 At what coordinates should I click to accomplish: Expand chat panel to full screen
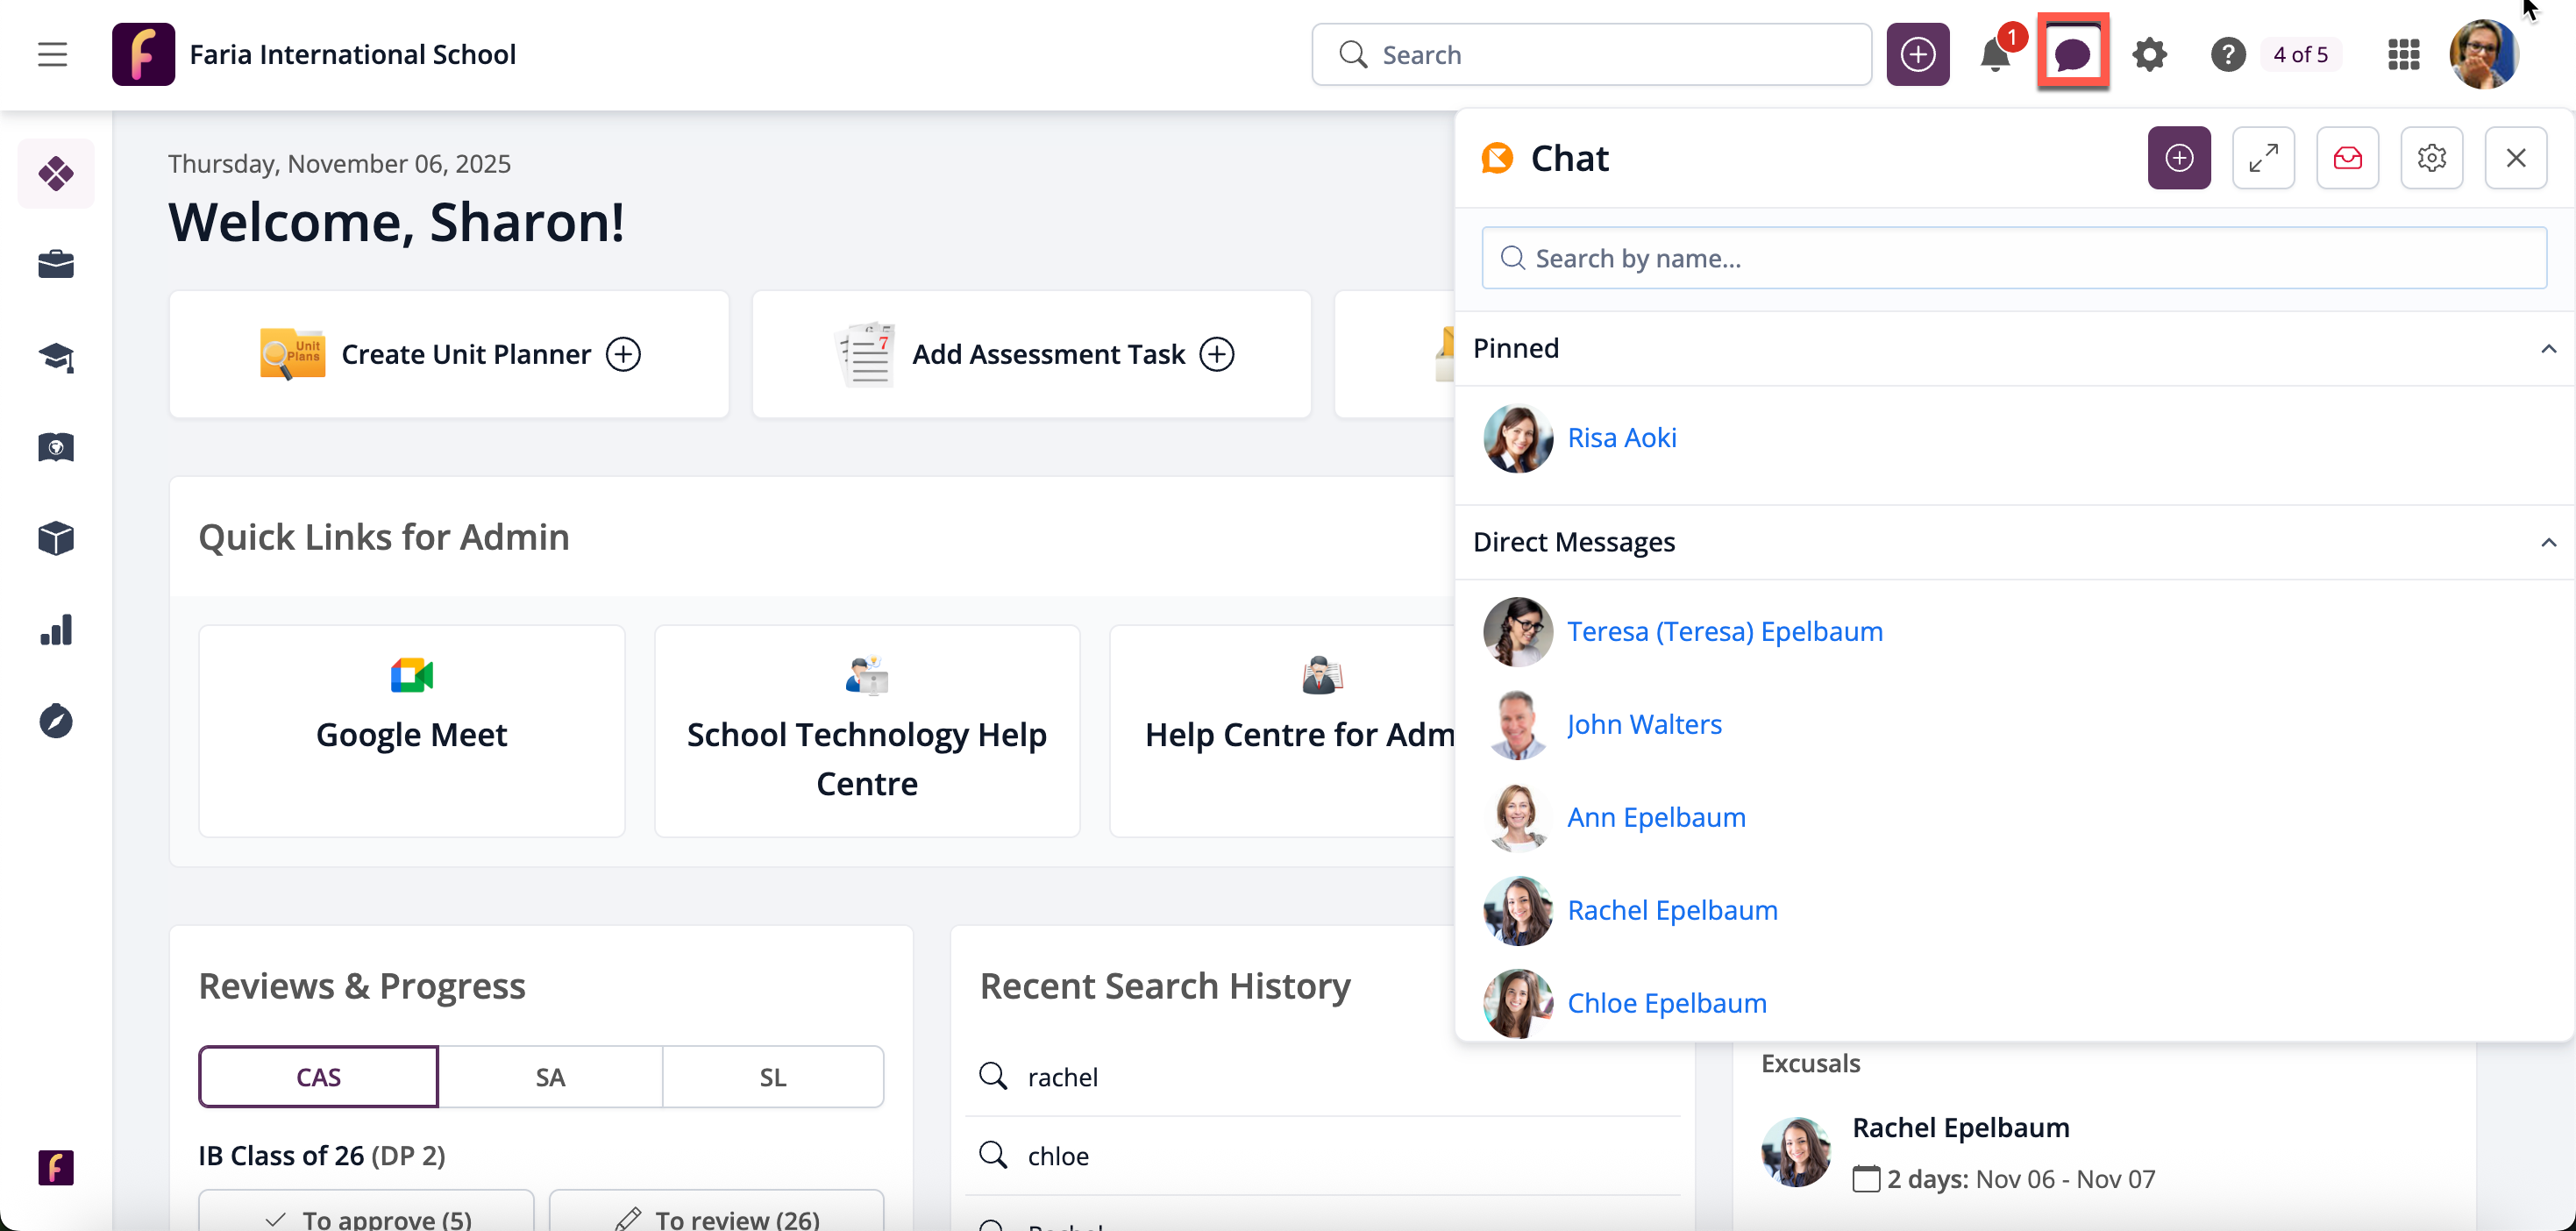point(2263,158)
